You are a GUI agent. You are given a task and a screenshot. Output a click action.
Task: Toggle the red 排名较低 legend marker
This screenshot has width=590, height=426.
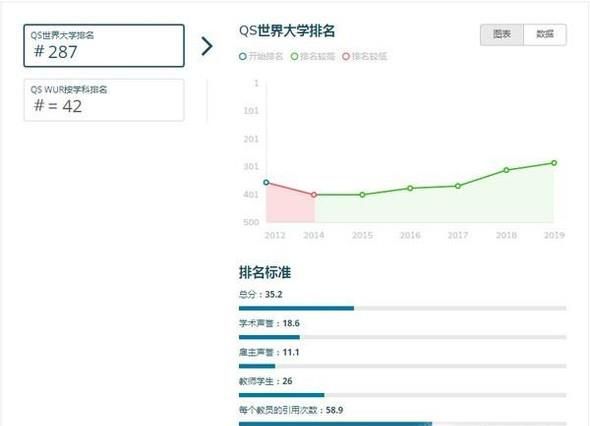click(x=346, y=56)
